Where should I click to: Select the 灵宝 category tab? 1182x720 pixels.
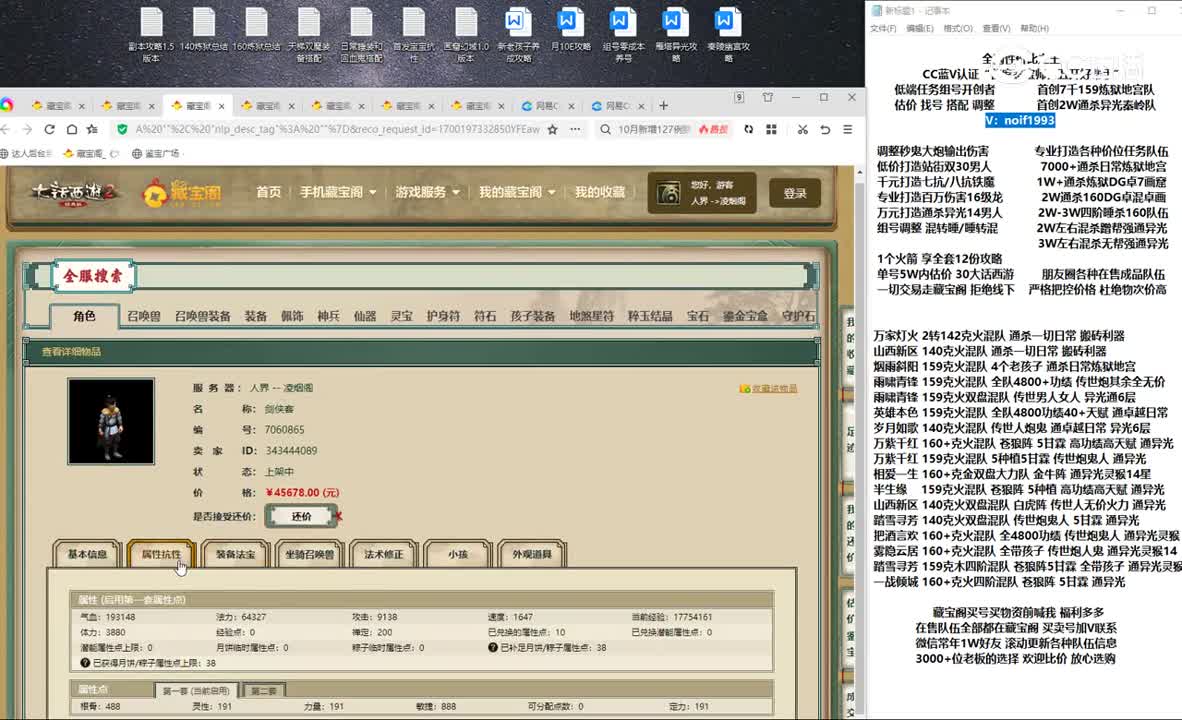click(401, 316)
